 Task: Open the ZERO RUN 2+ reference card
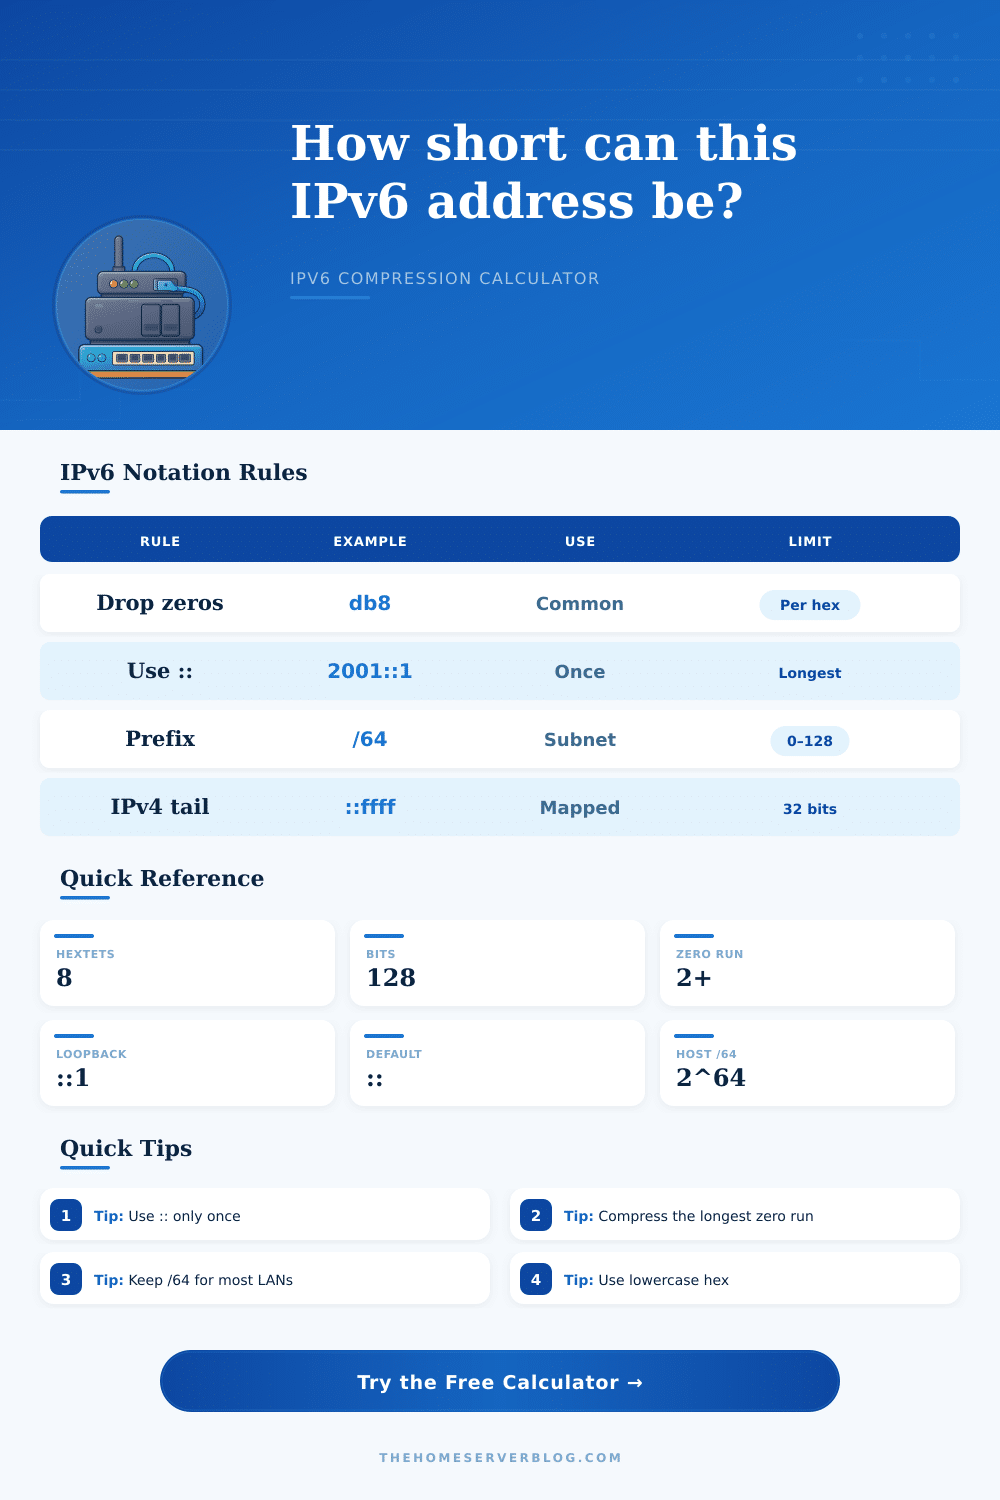tap(807, 963)
